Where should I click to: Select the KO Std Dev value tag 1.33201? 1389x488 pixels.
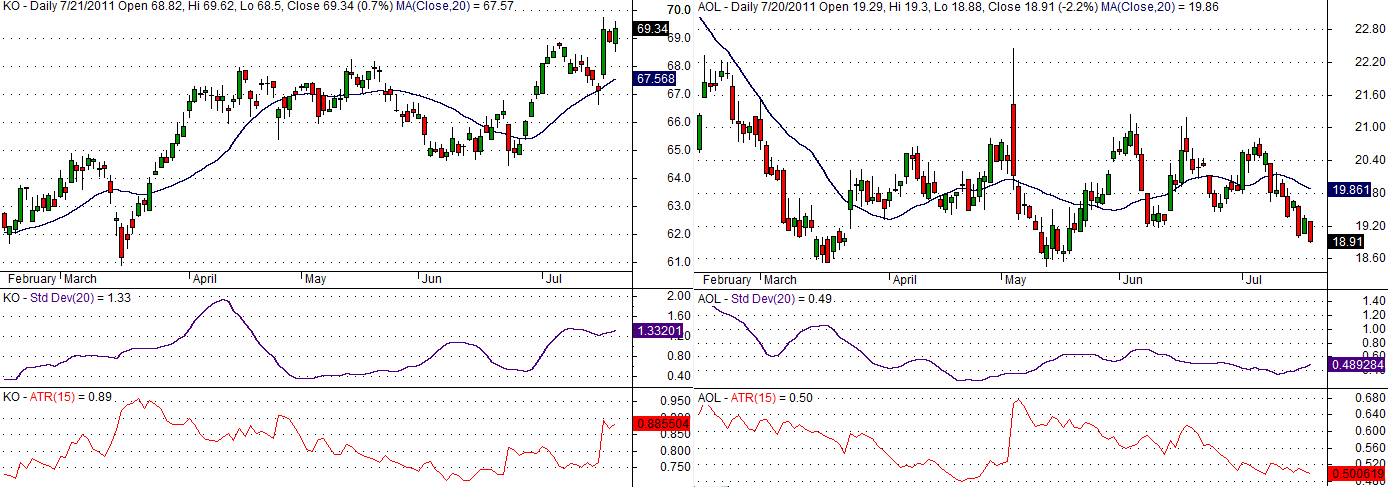656,331
